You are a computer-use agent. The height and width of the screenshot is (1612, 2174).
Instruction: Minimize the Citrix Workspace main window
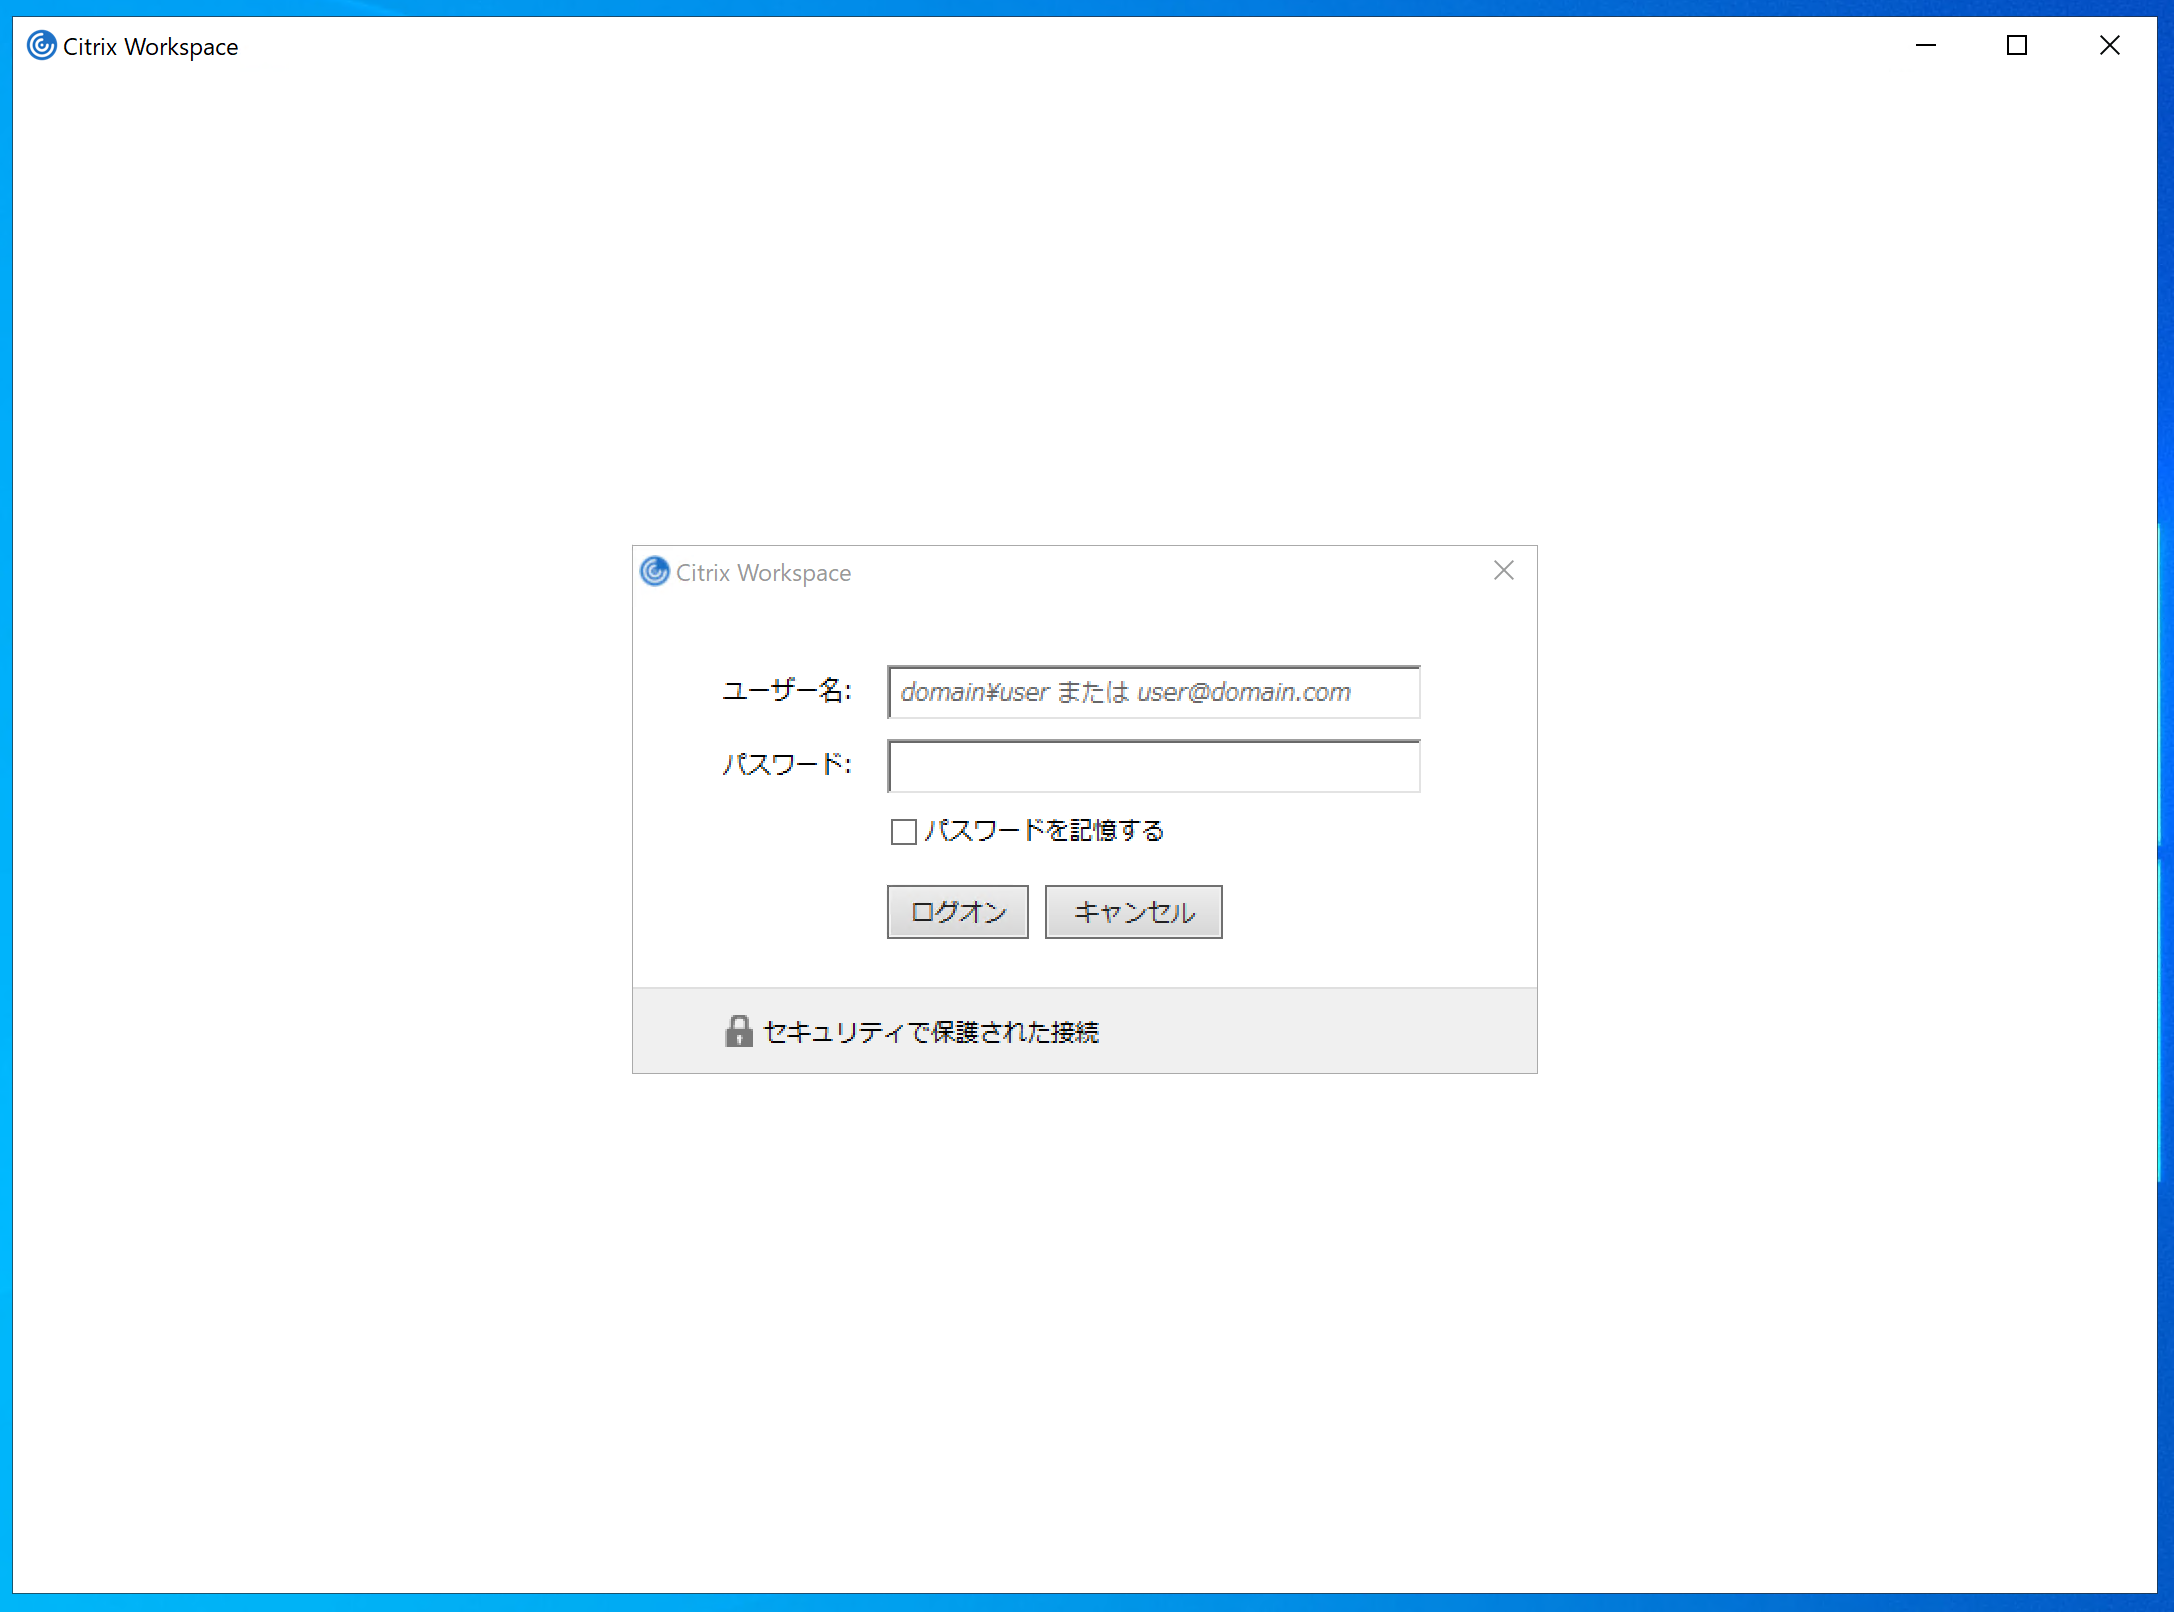click(x=1925, y=45)
